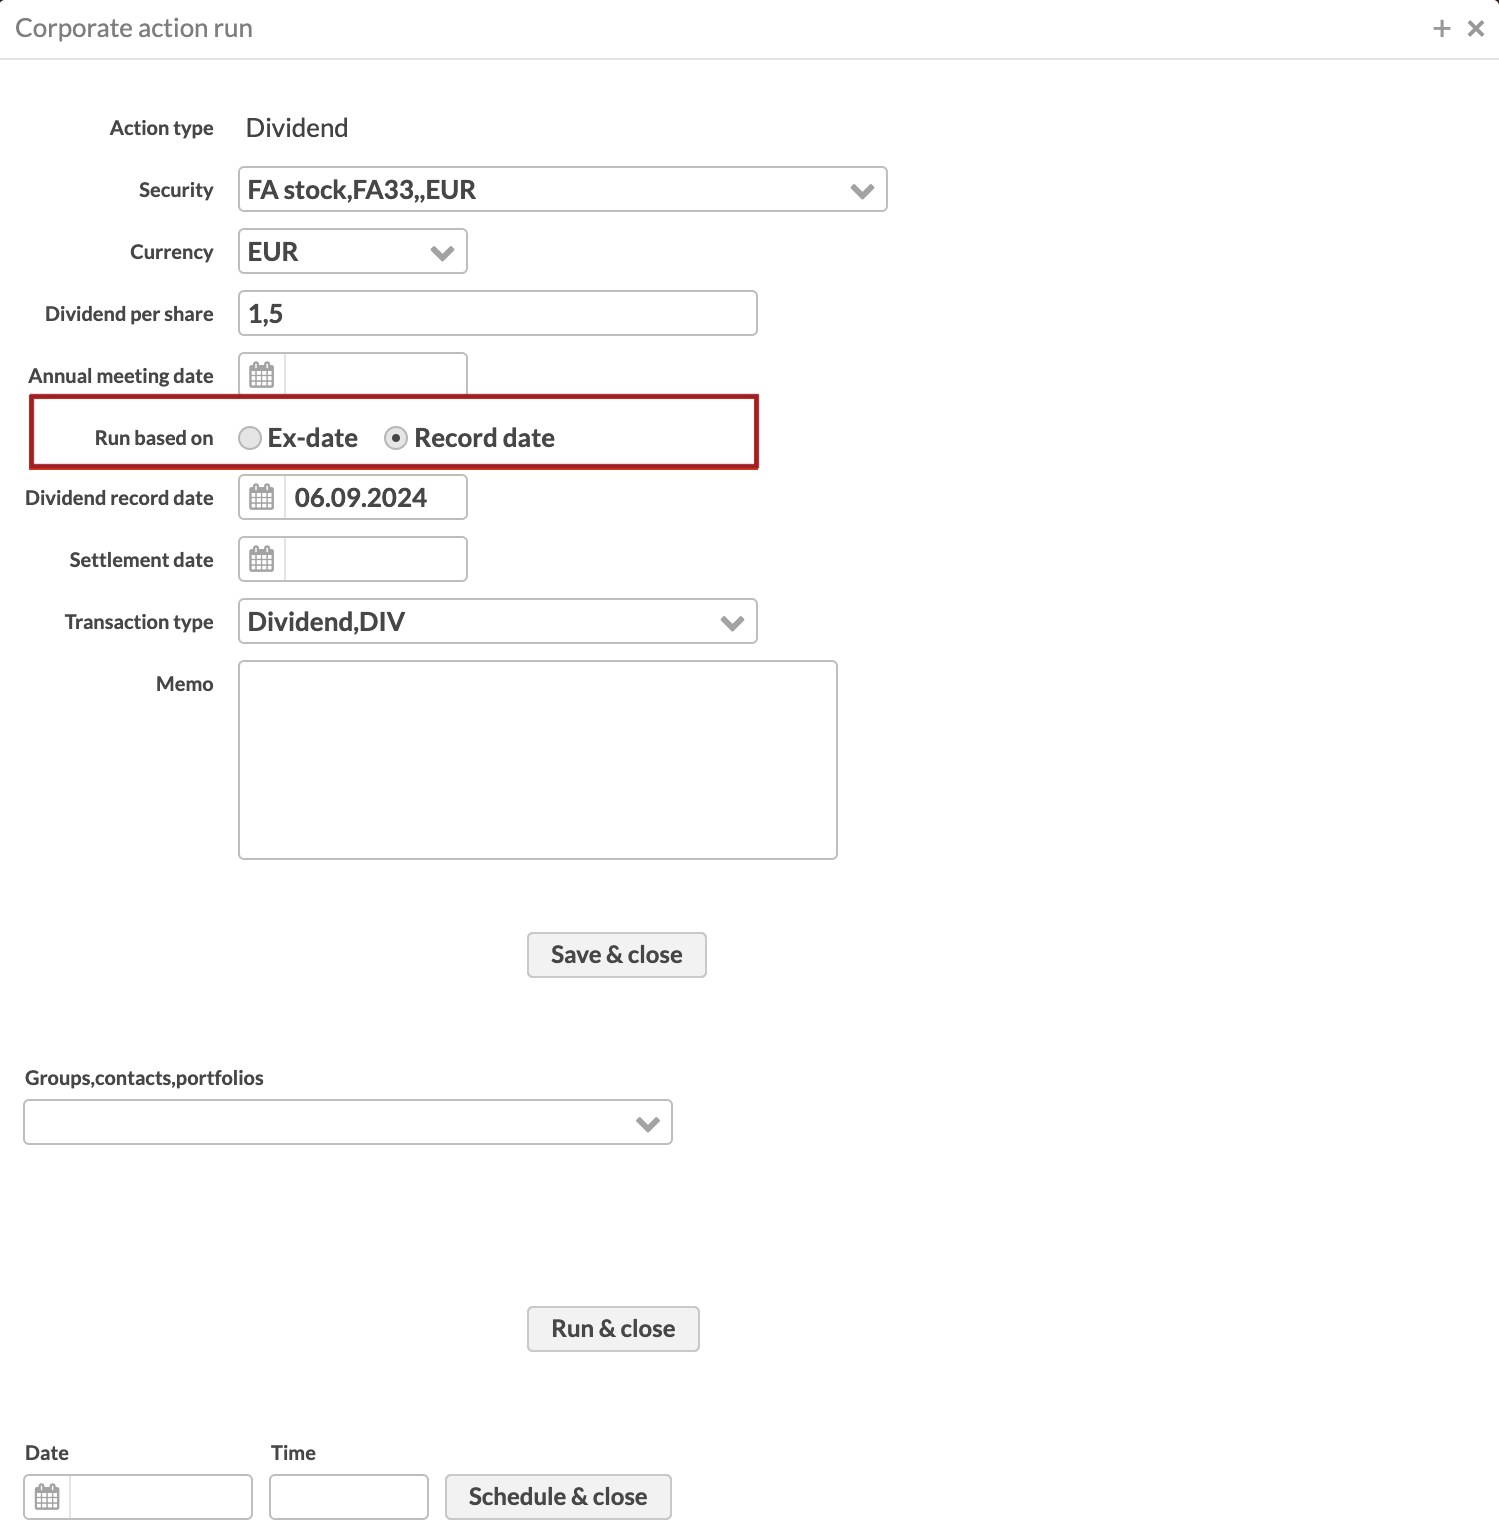Focus the Dividend per share field

click(x=498, y=313)
